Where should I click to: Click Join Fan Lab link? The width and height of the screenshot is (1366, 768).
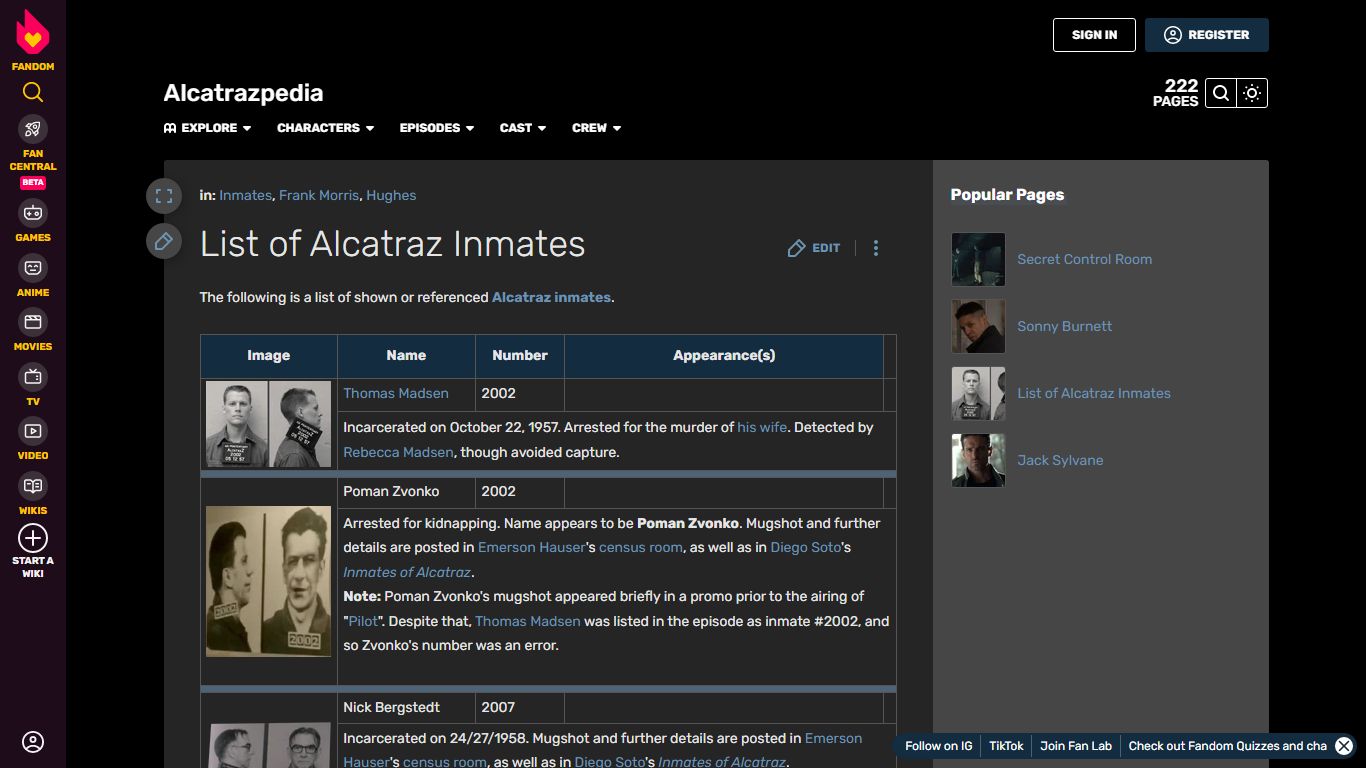tap(1076, 746)
